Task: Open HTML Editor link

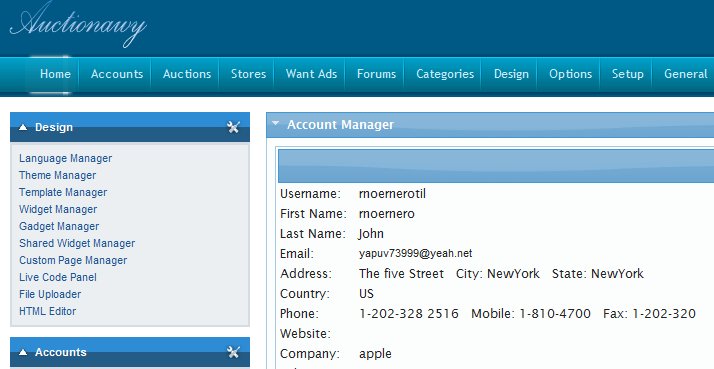Action: click(47, 311)
